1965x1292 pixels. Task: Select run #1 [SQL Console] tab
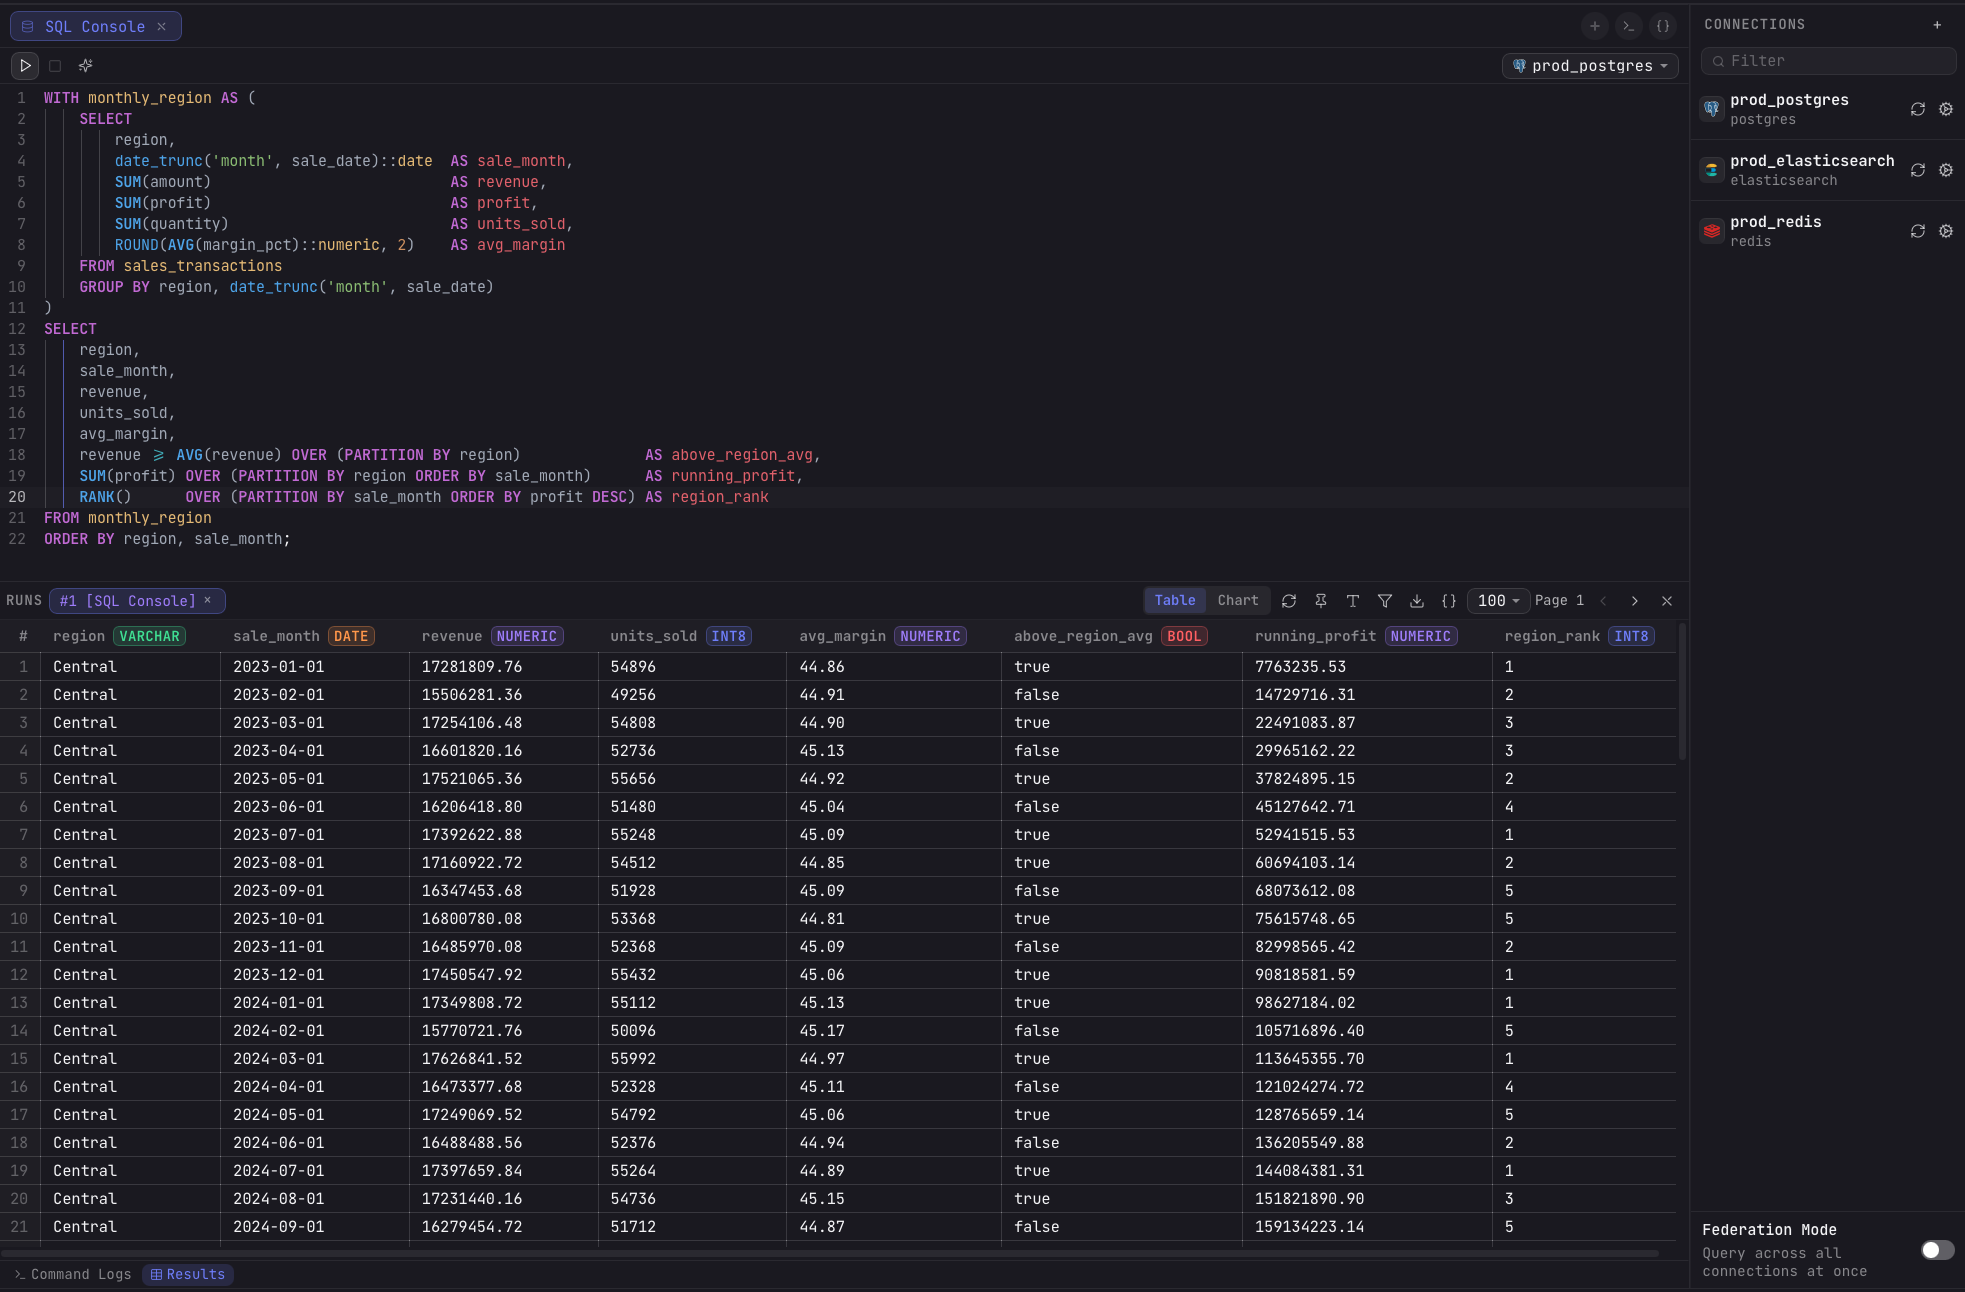pyautogui.click(x=127, y=601)
